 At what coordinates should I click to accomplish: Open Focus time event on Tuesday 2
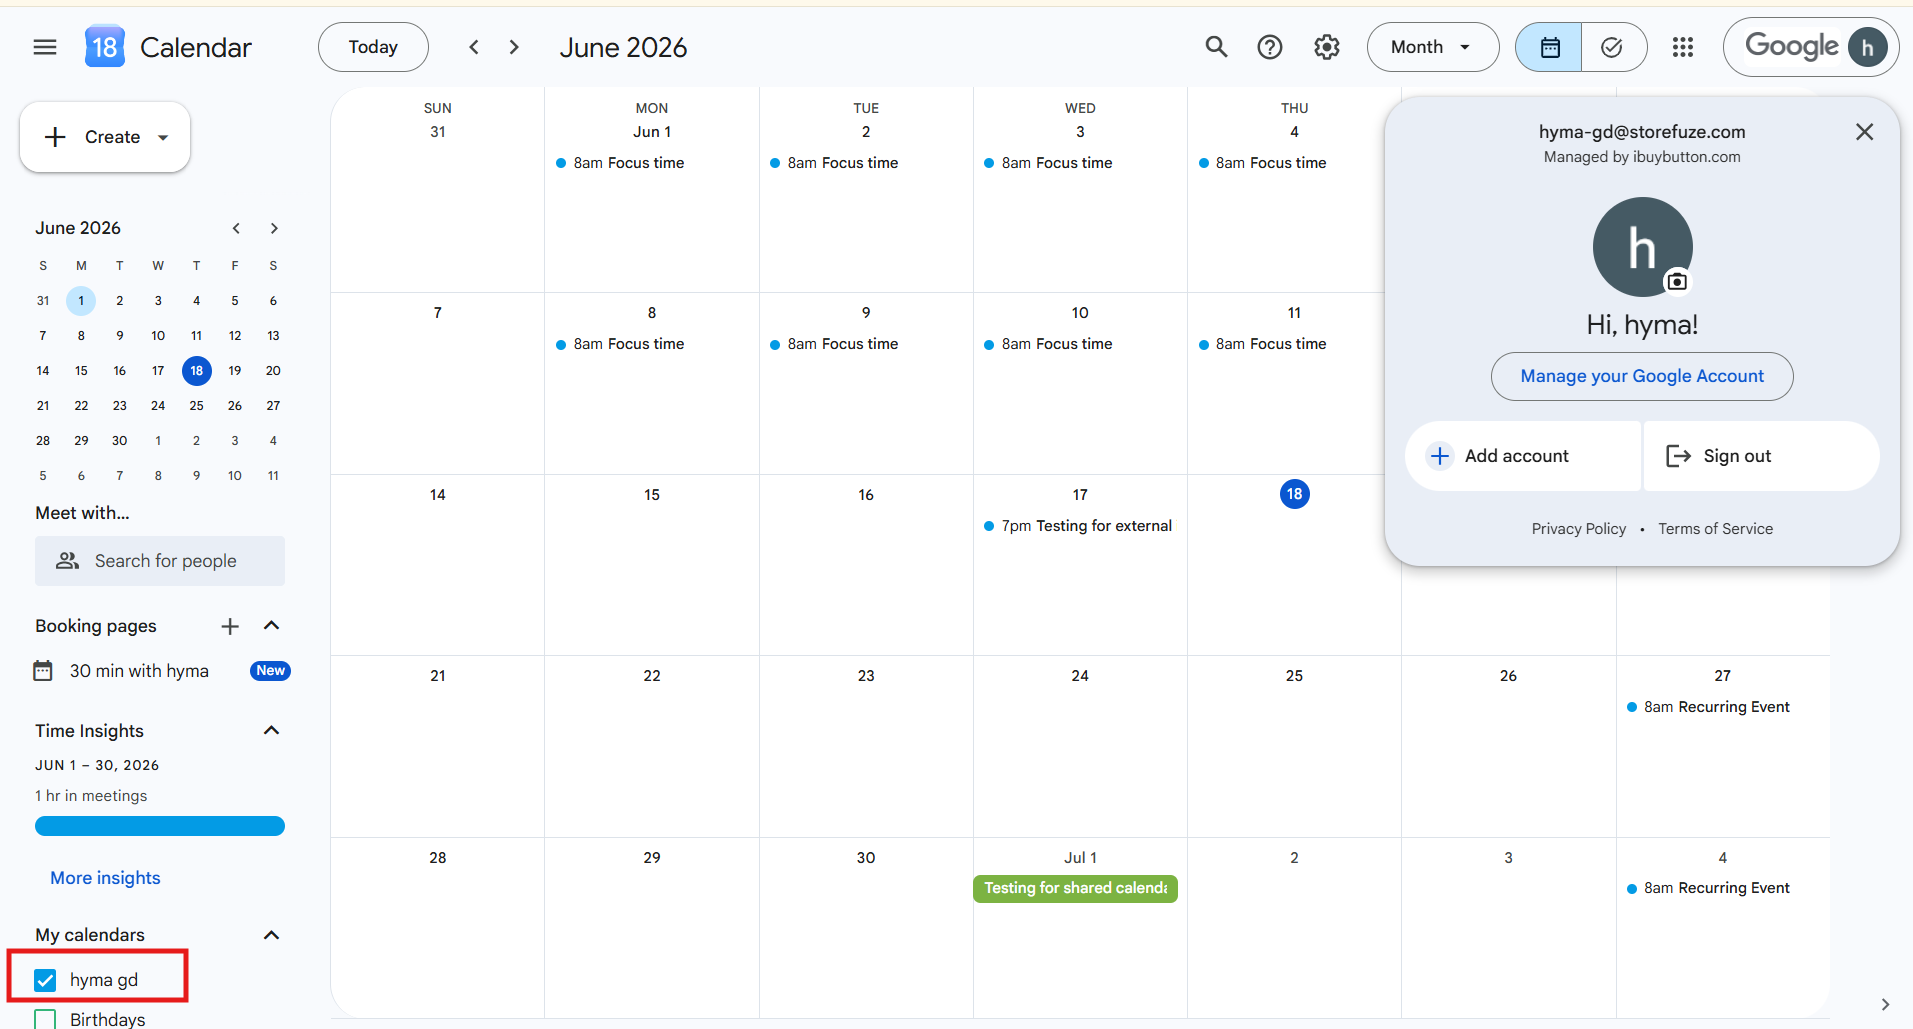[x=834, y=163]
